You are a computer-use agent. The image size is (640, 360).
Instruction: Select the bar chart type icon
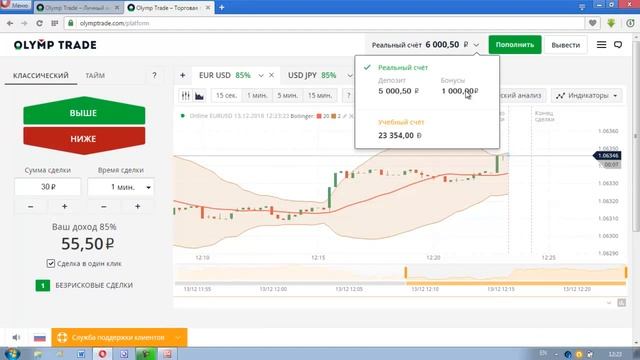pos(186,96)
